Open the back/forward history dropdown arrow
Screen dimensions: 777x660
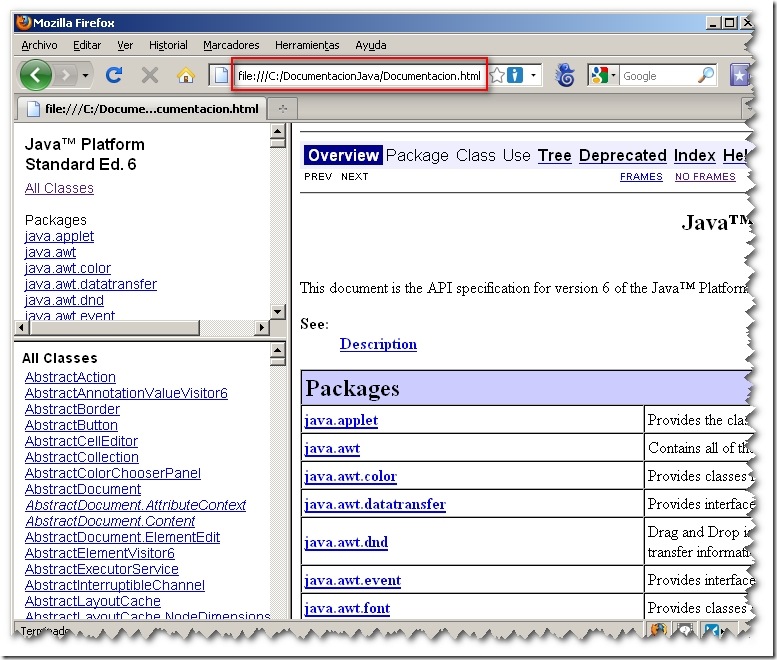85,76
